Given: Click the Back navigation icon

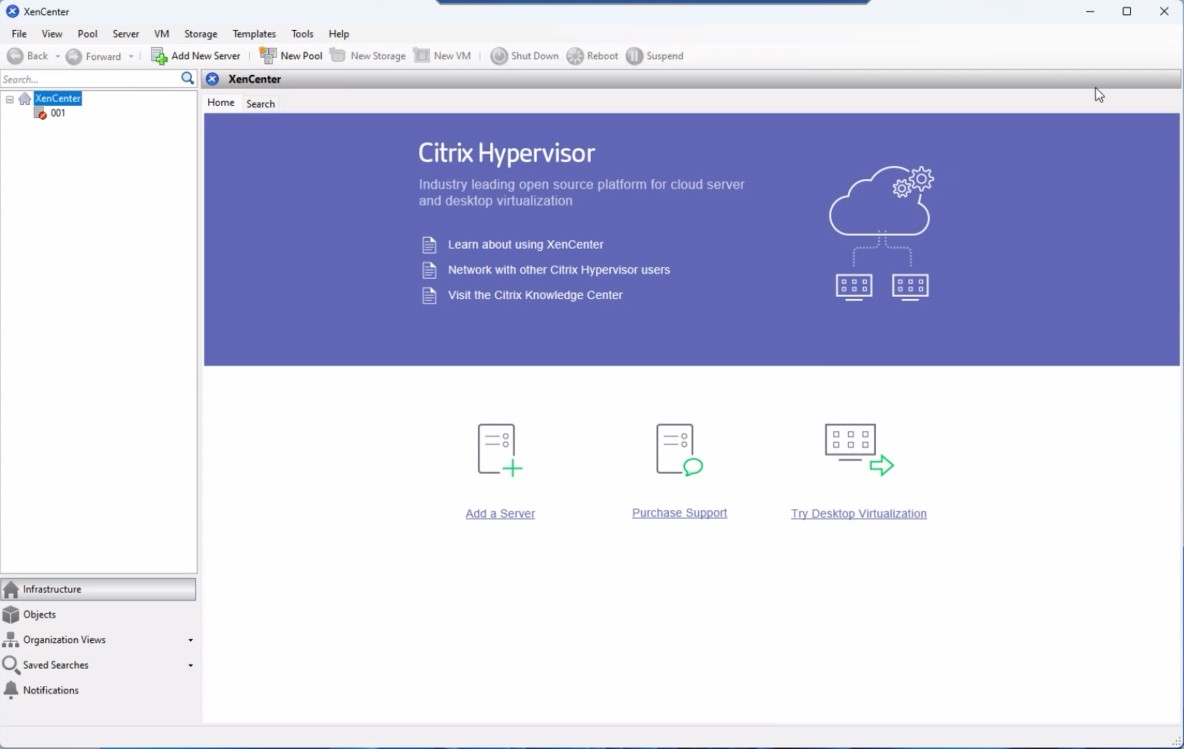Looking at the screenshot, I should tap(13, 56).
